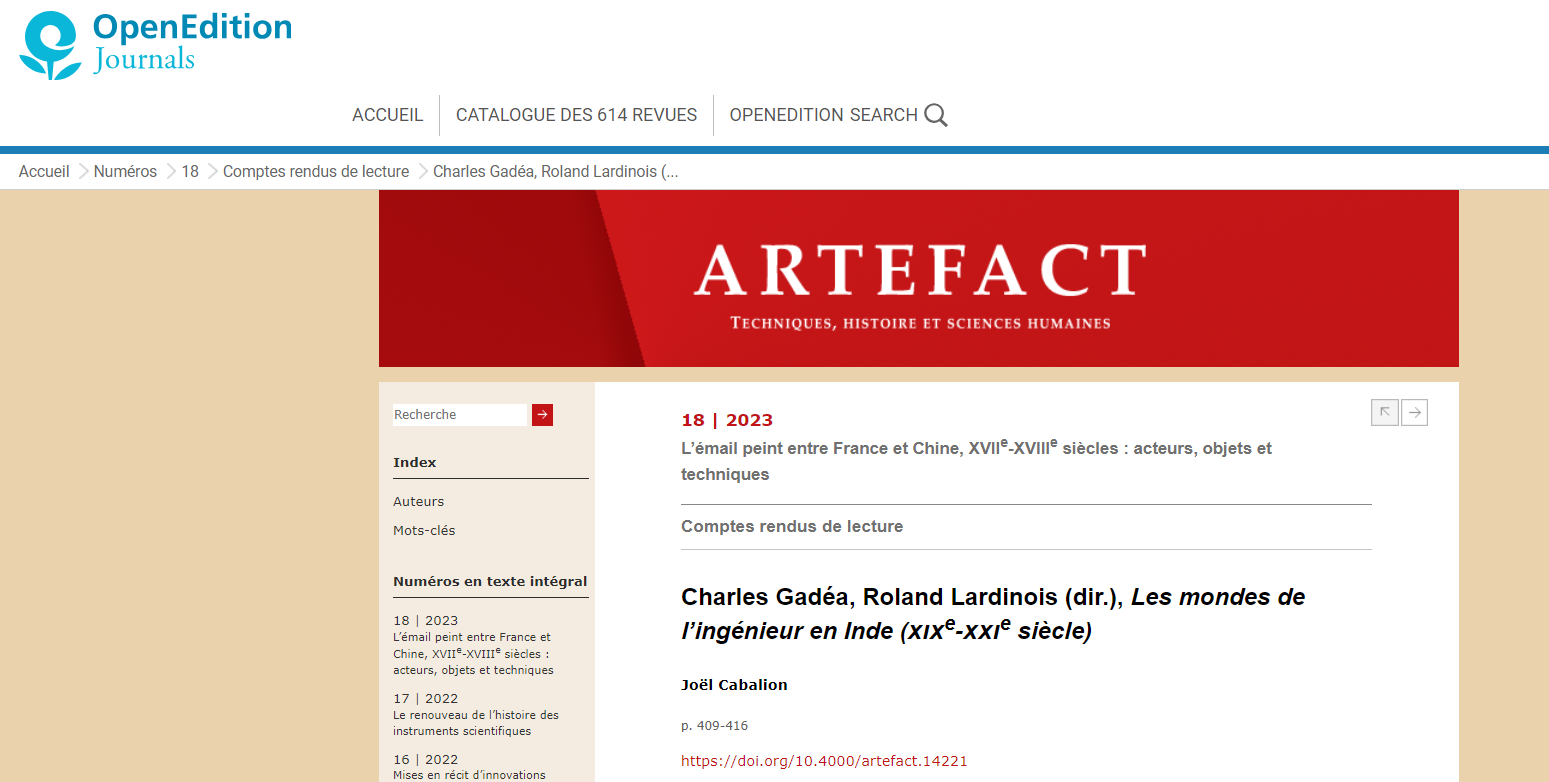Go to Comptes rendus de lecture breadcrumb
1549x782 pixels.
(316, 171)
